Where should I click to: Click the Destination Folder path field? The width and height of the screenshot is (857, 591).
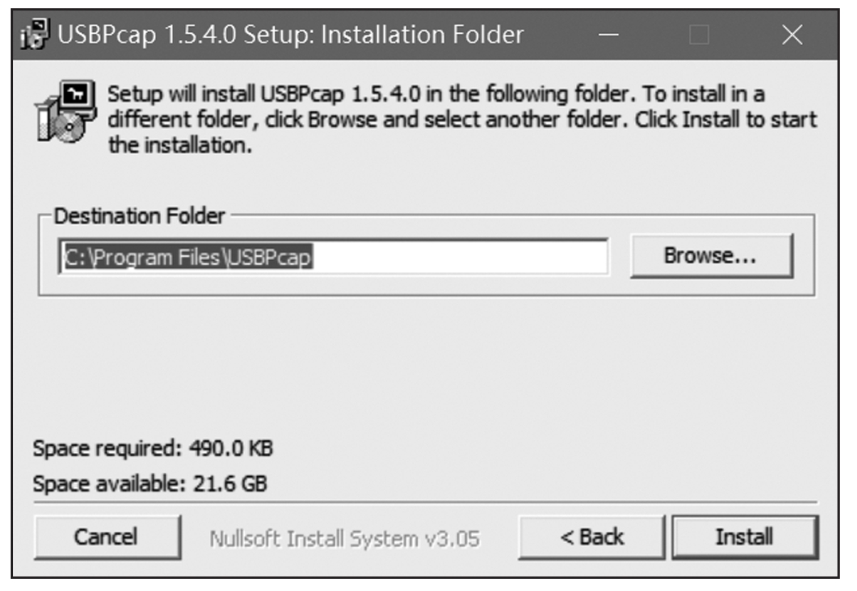332,256
